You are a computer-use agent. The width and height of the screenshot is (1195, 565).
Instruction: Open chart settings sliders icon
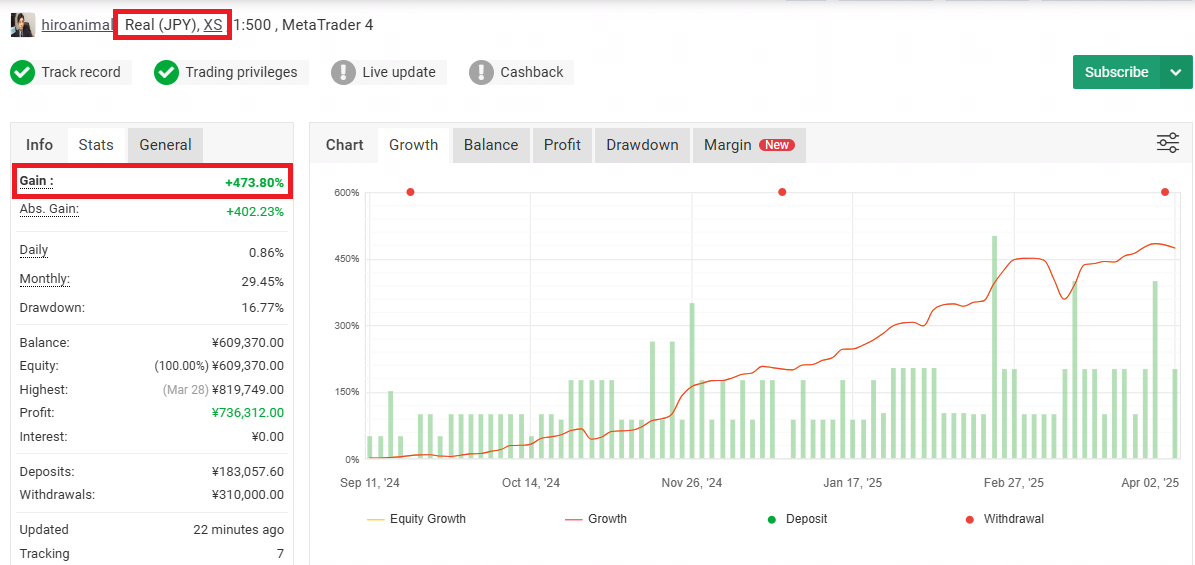pos(1167,143)
